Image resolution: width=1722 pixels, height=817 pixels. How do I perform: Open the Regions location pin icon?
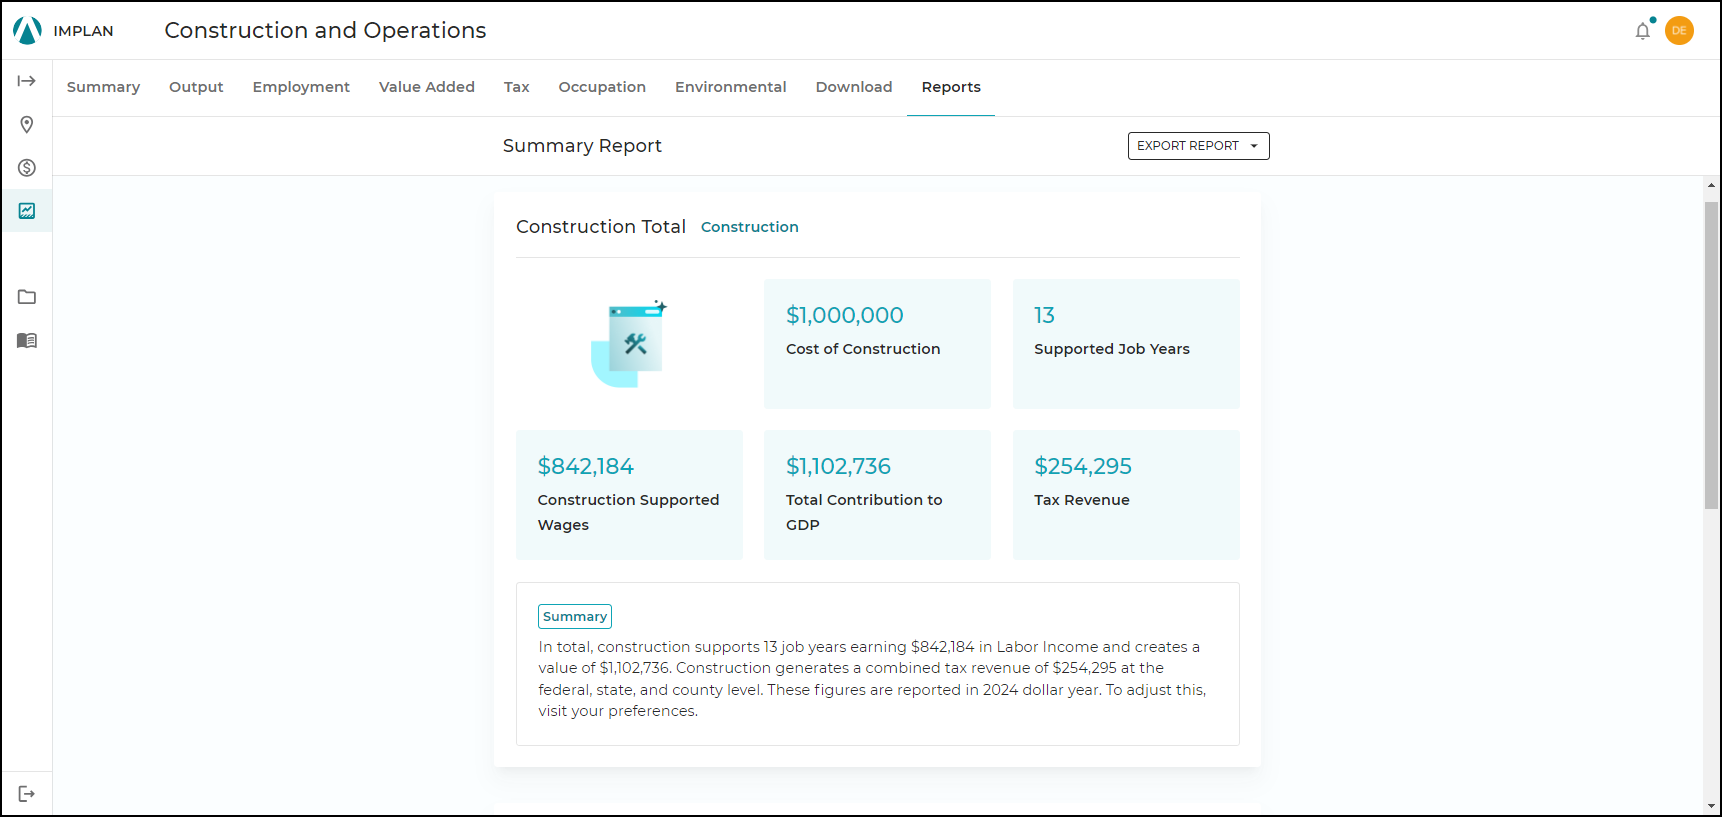tap(27, 125)
